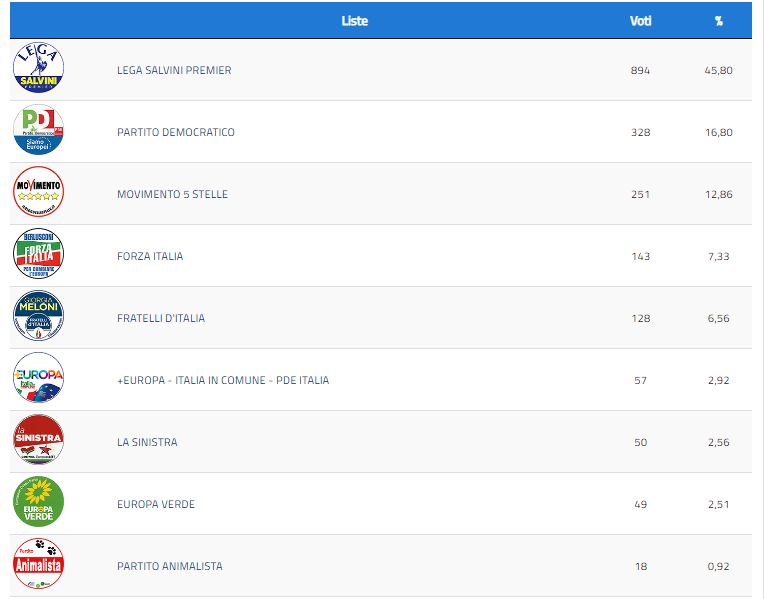
Task: Click the FRATELLI D'ITALIA list name
Action: tap(161, 318)
